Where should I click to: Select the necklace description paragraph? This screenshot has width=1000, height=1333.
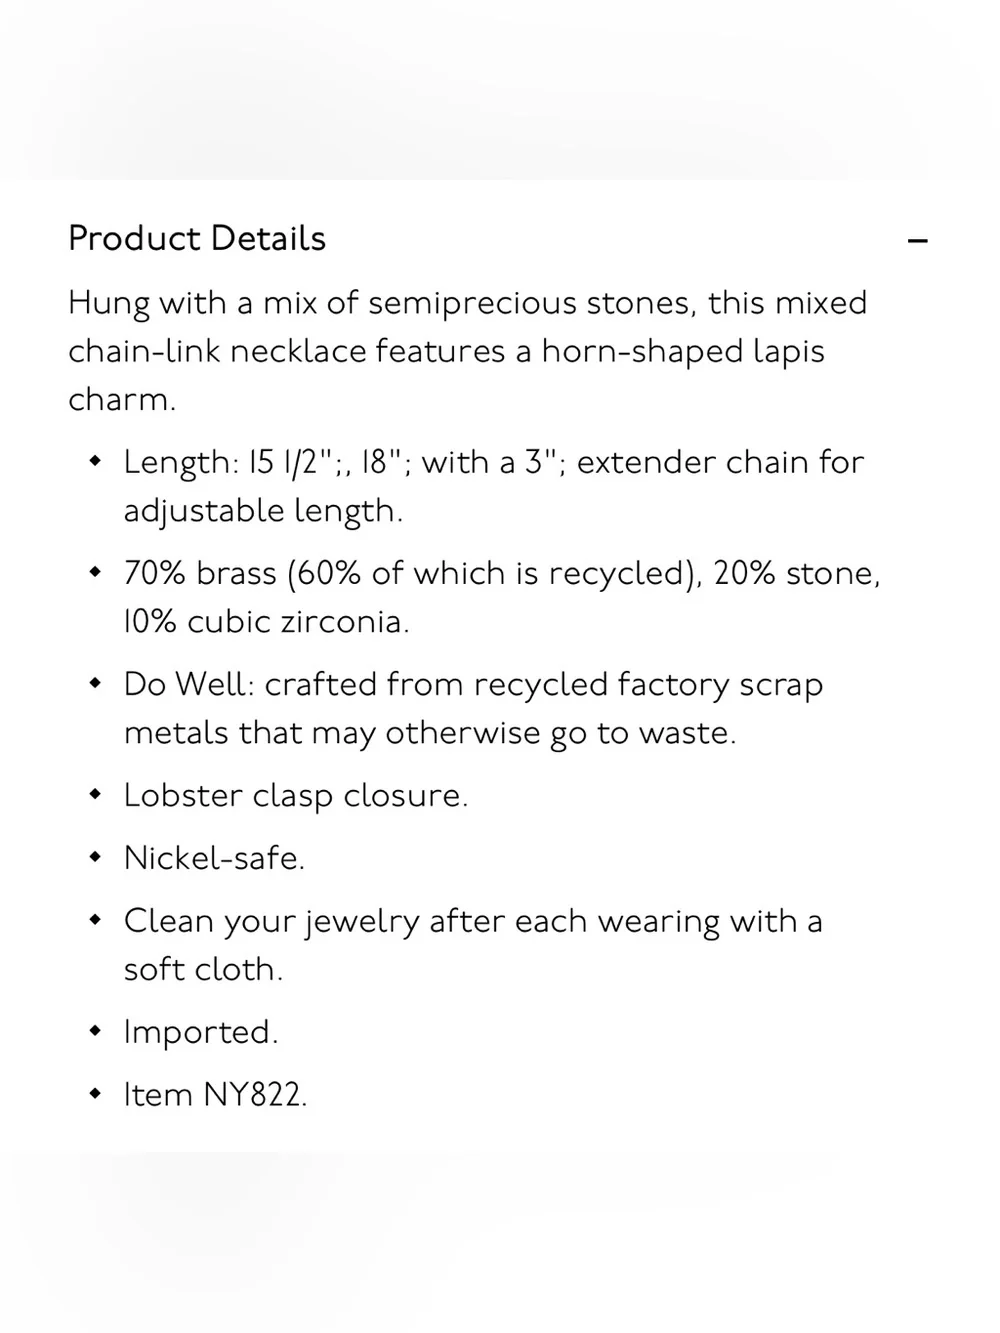click(x=468, y=351)
